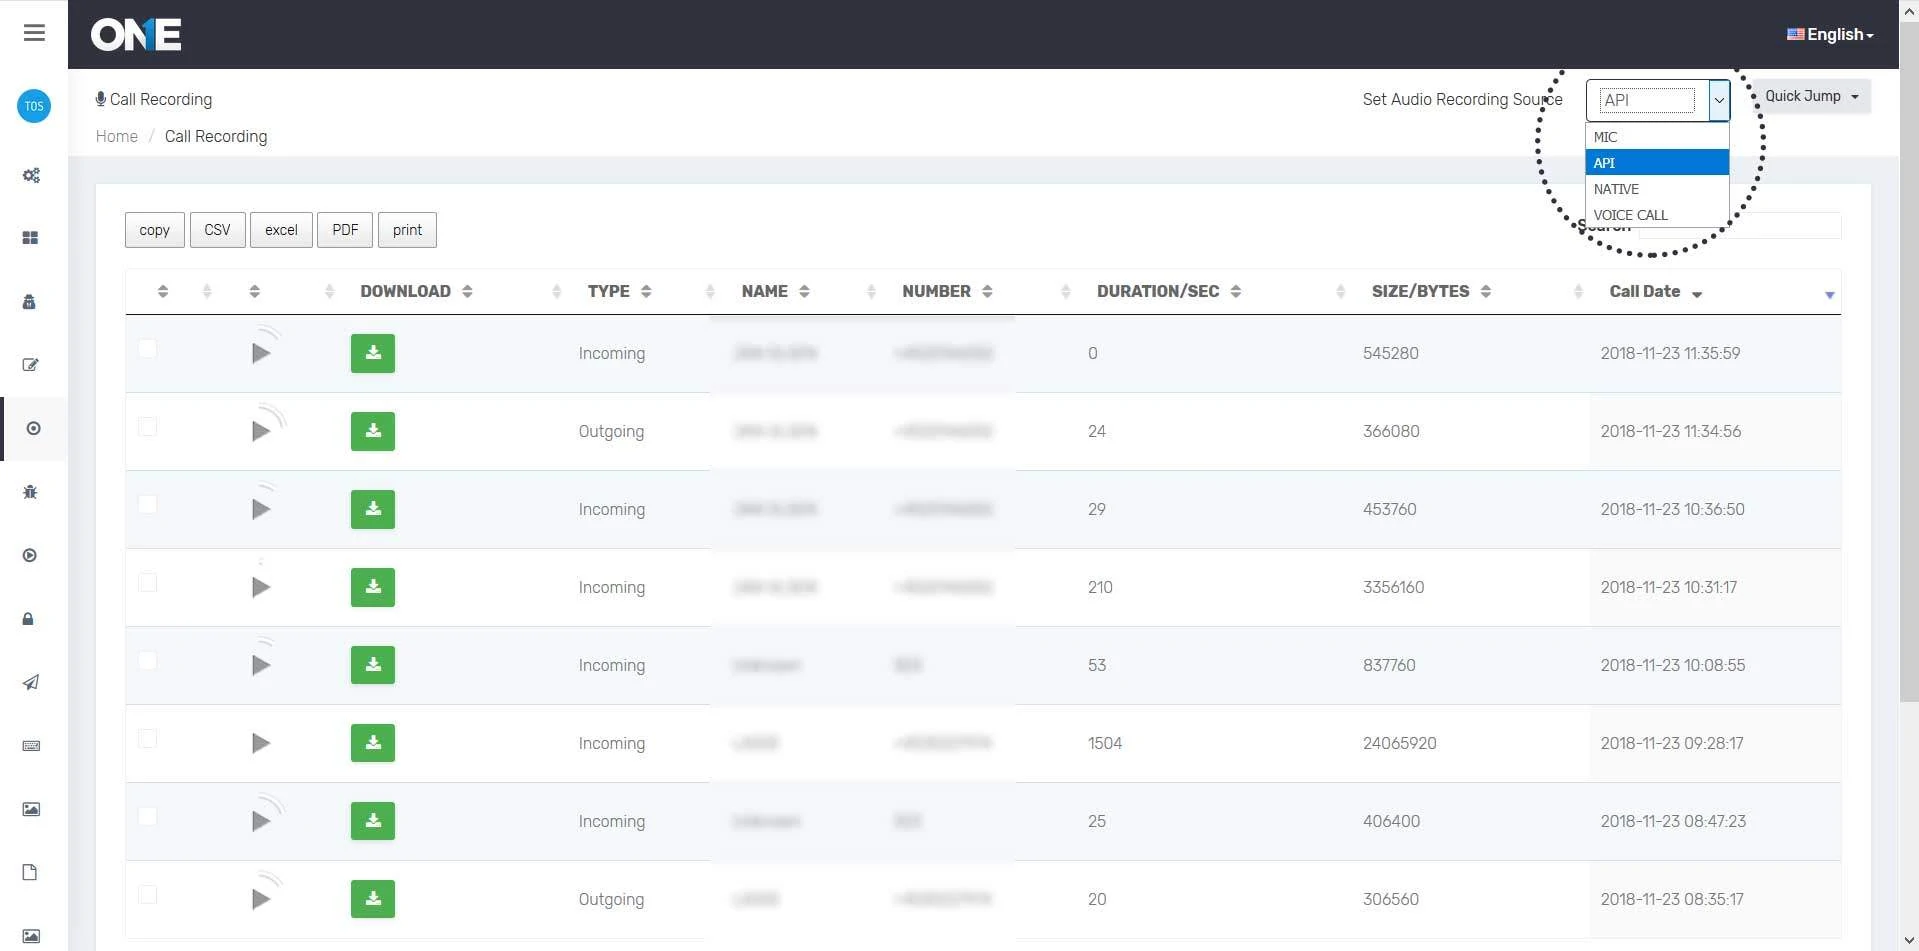1919x951 pixels.
Task: Play the recording dated 2018-11-23 11:34:56
Action: (x=261, y=431)
